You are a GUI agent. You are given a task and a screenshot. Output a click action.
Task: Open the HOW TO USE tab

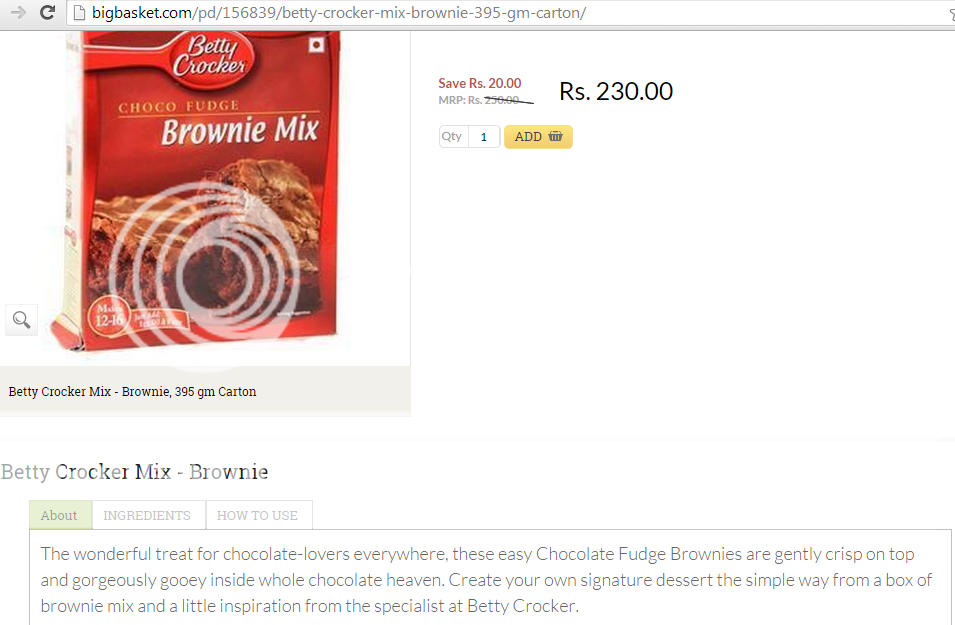coord(259,515)
